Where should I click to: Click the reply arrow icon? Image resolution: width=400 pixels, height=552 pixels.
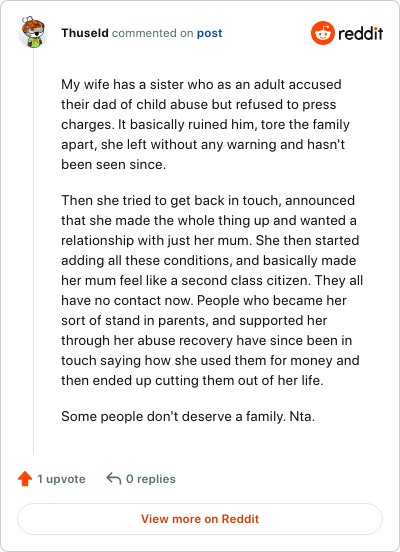click(x=114, y=478)
